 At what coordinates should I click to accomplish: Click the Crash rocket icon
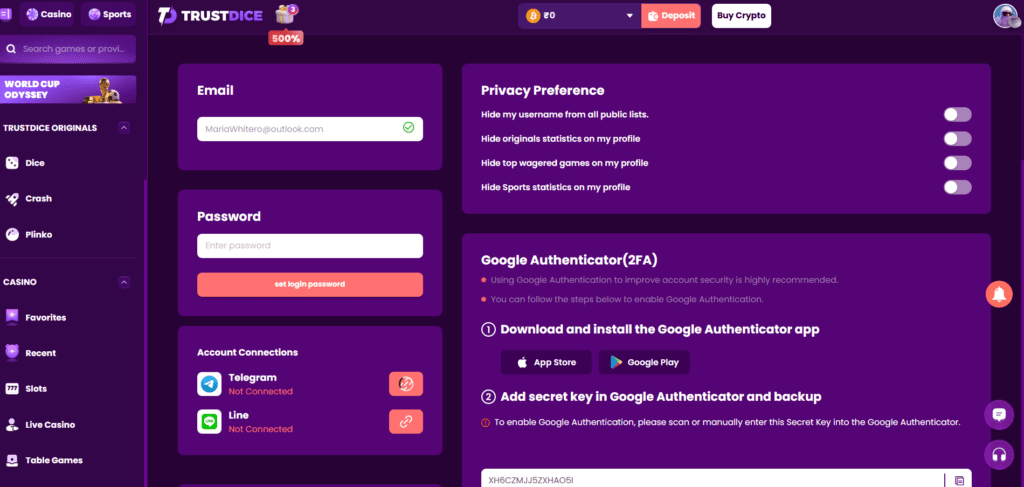click(12, 199)
